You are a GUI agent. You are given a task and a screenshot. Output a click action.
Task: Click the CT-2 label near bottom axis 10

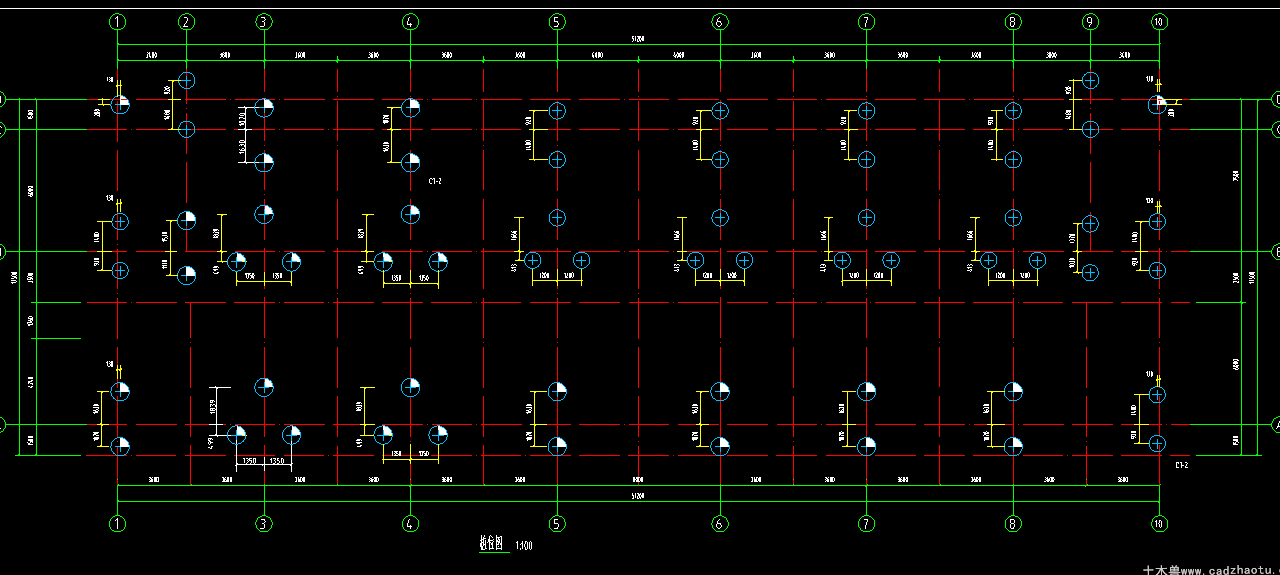point(1181,465)
